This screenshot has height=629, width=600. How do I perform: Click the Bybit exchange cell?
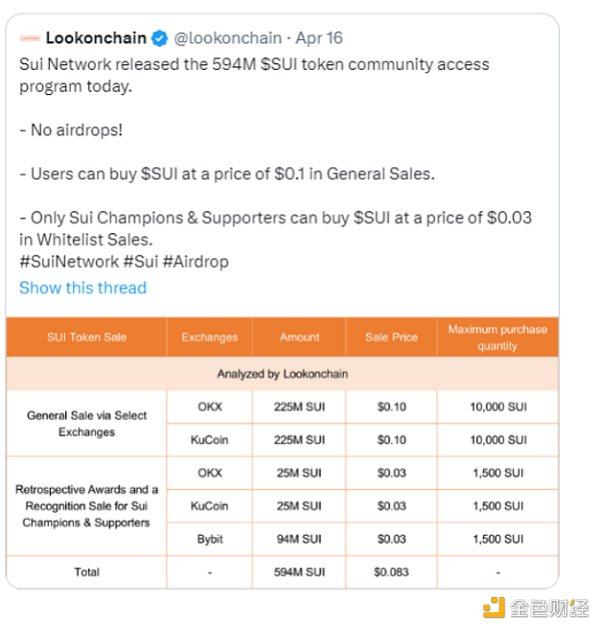[210, 539]
